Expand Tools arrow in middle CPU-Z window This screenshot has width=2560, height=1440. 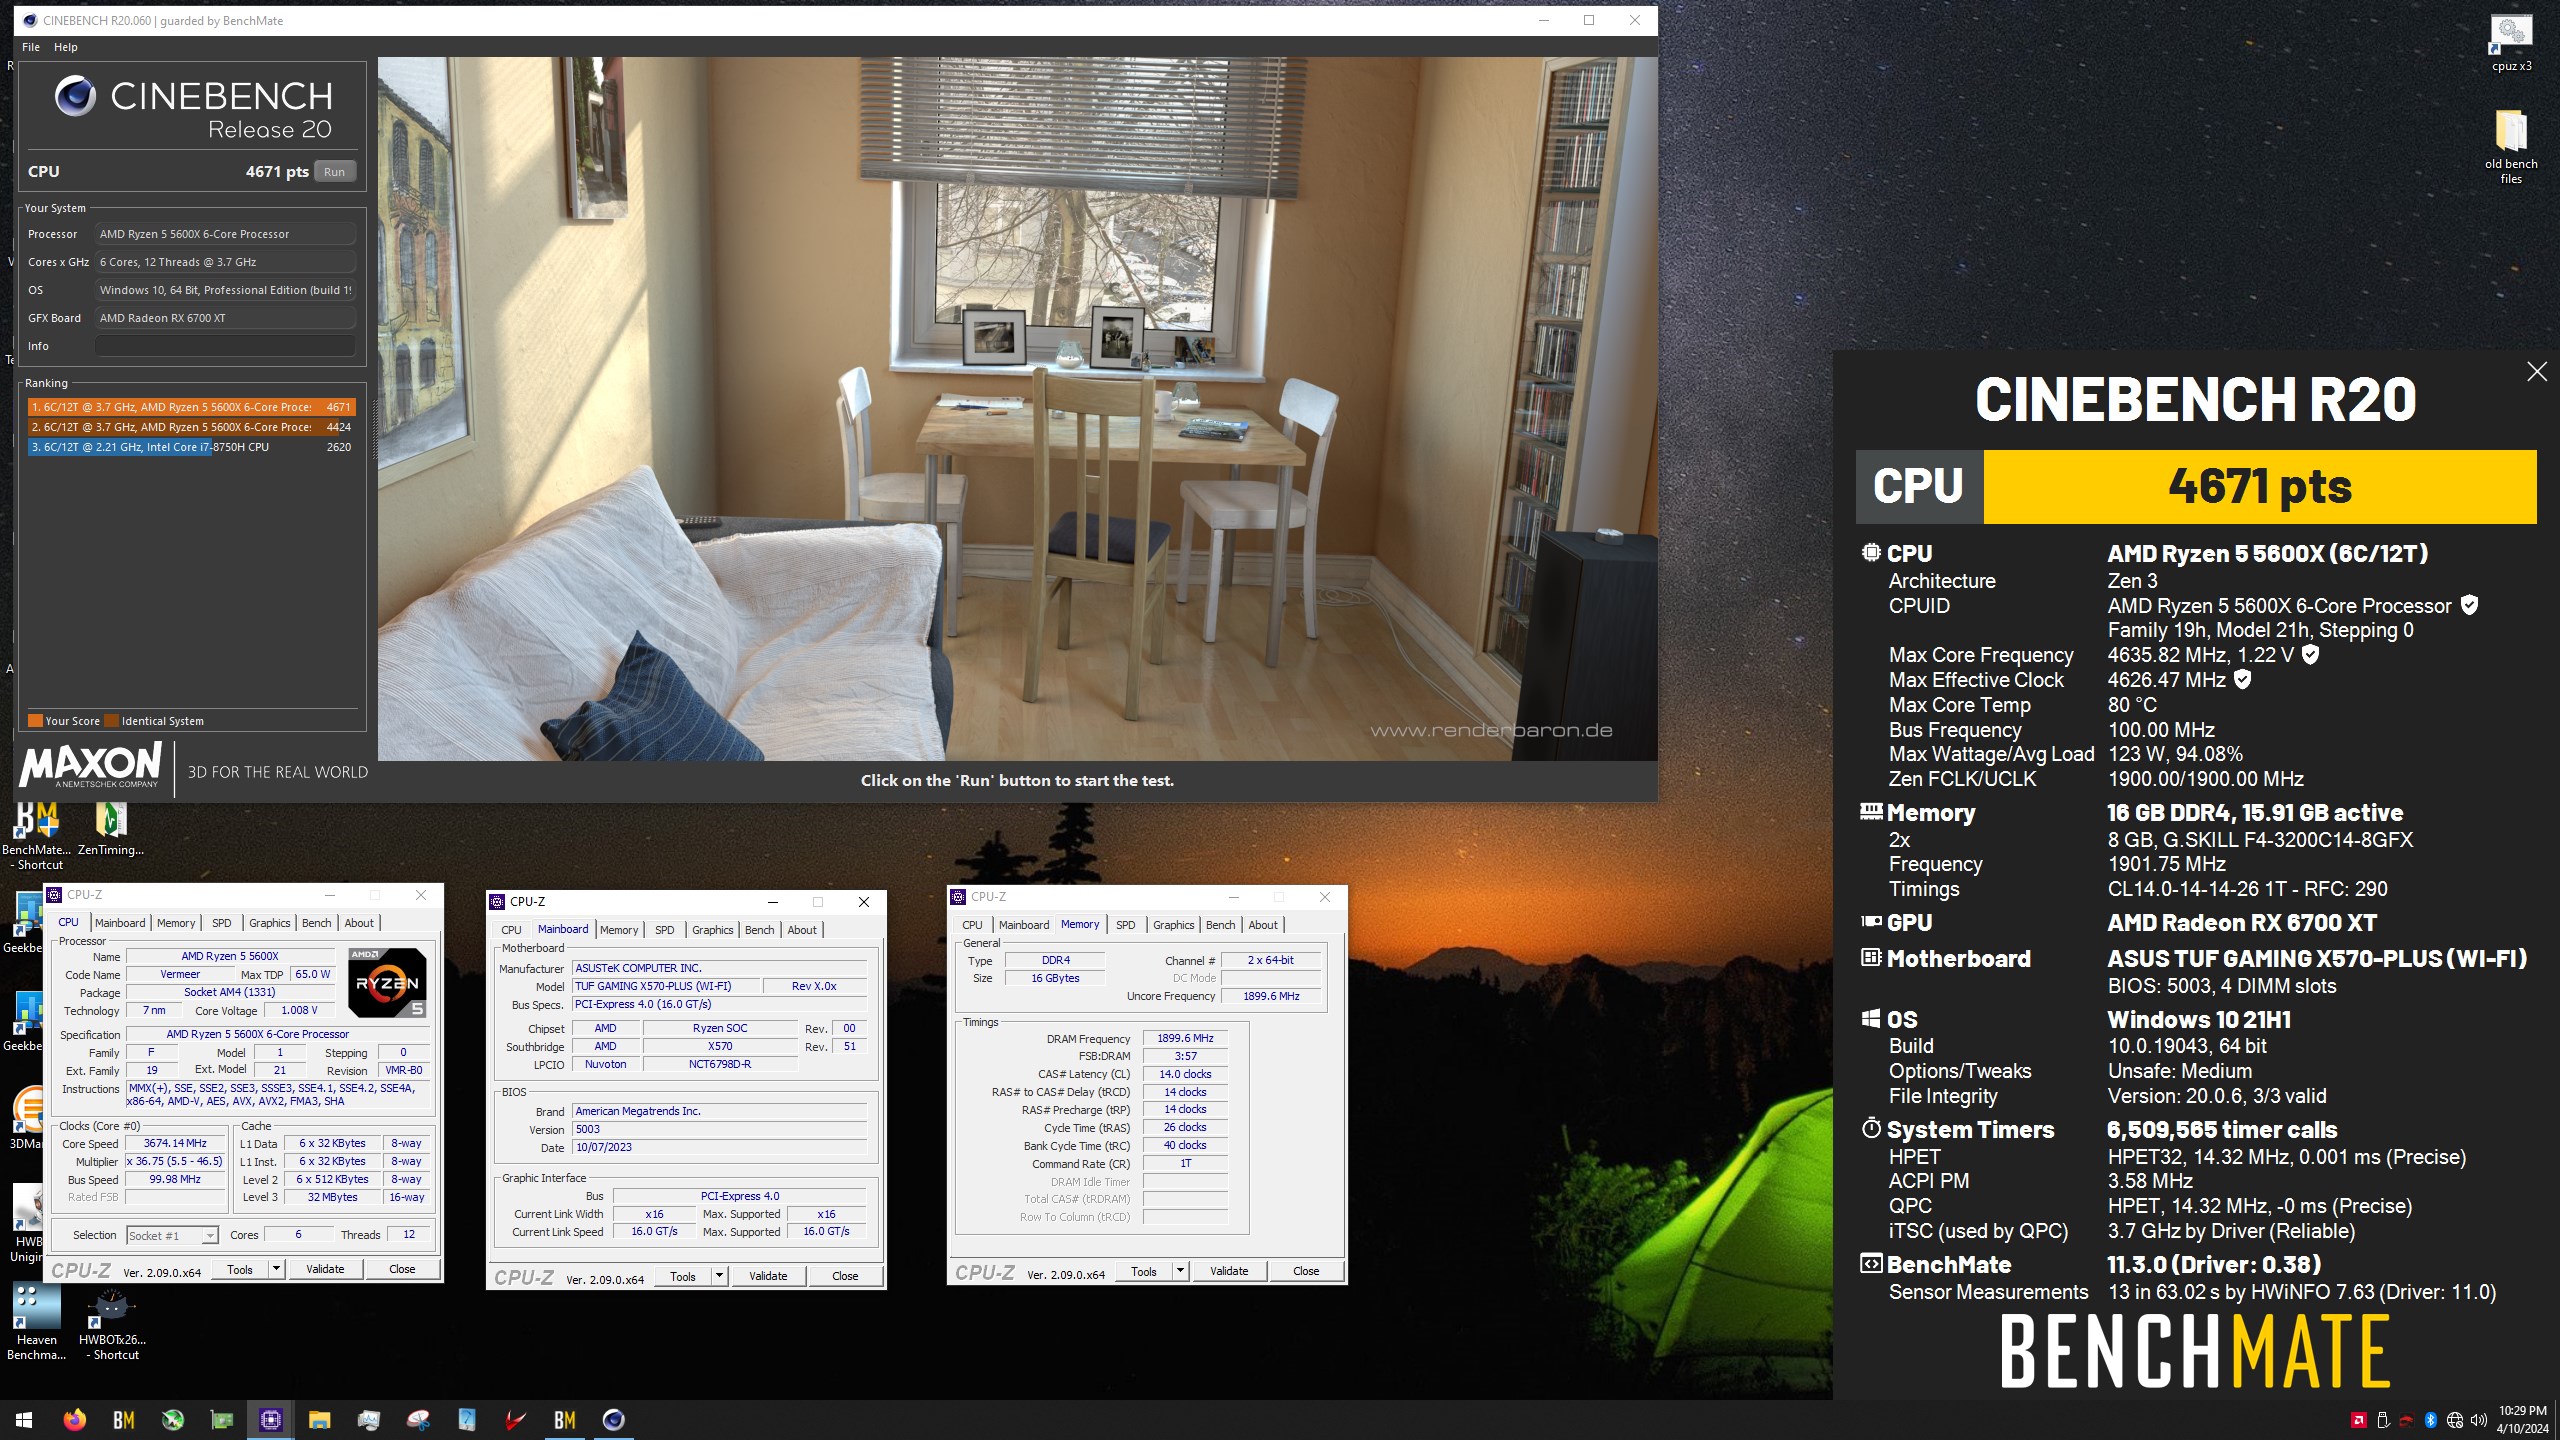pos(719,1277)
